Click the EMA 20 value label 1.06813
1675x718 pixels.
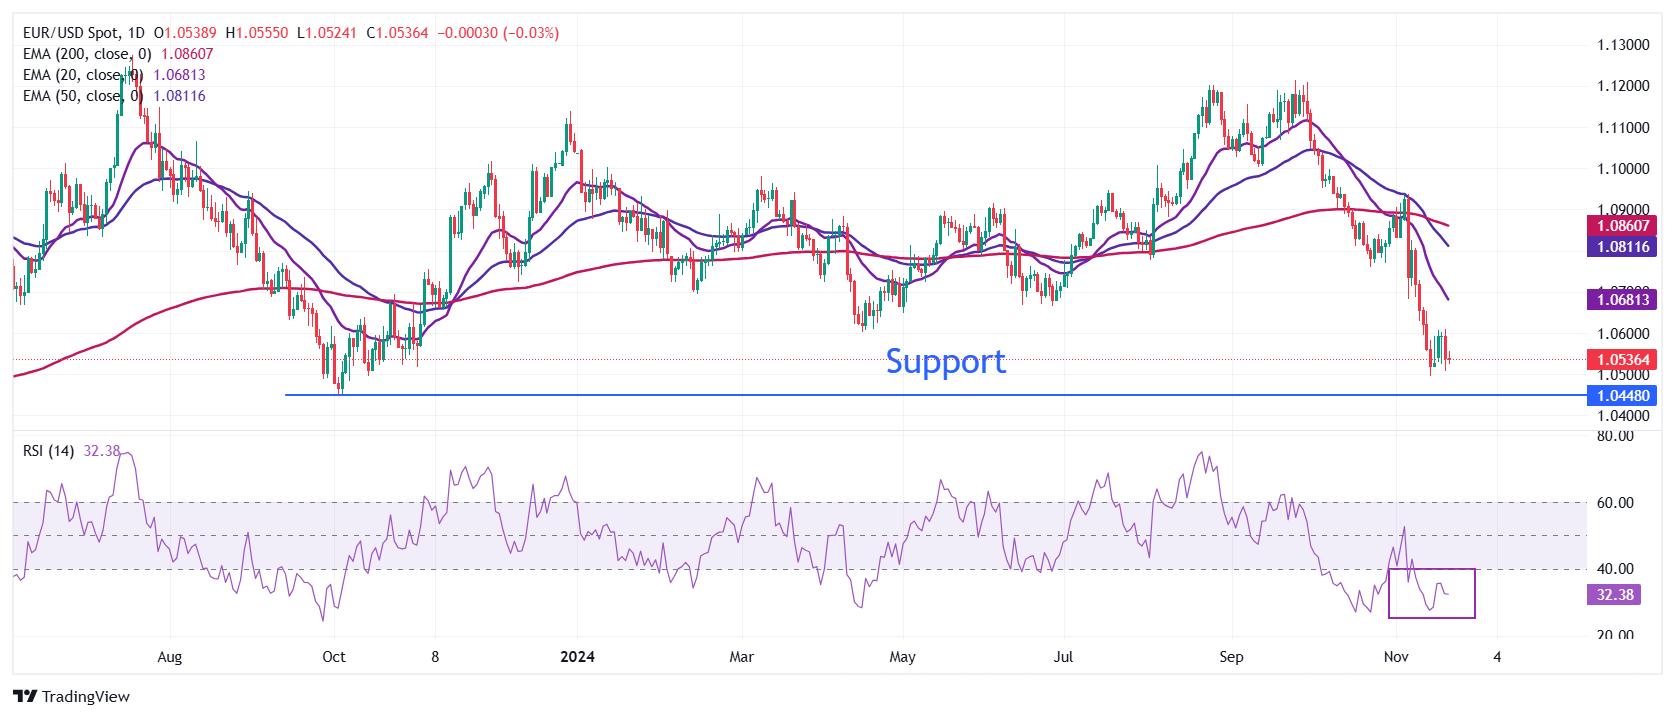point(1621,299)
